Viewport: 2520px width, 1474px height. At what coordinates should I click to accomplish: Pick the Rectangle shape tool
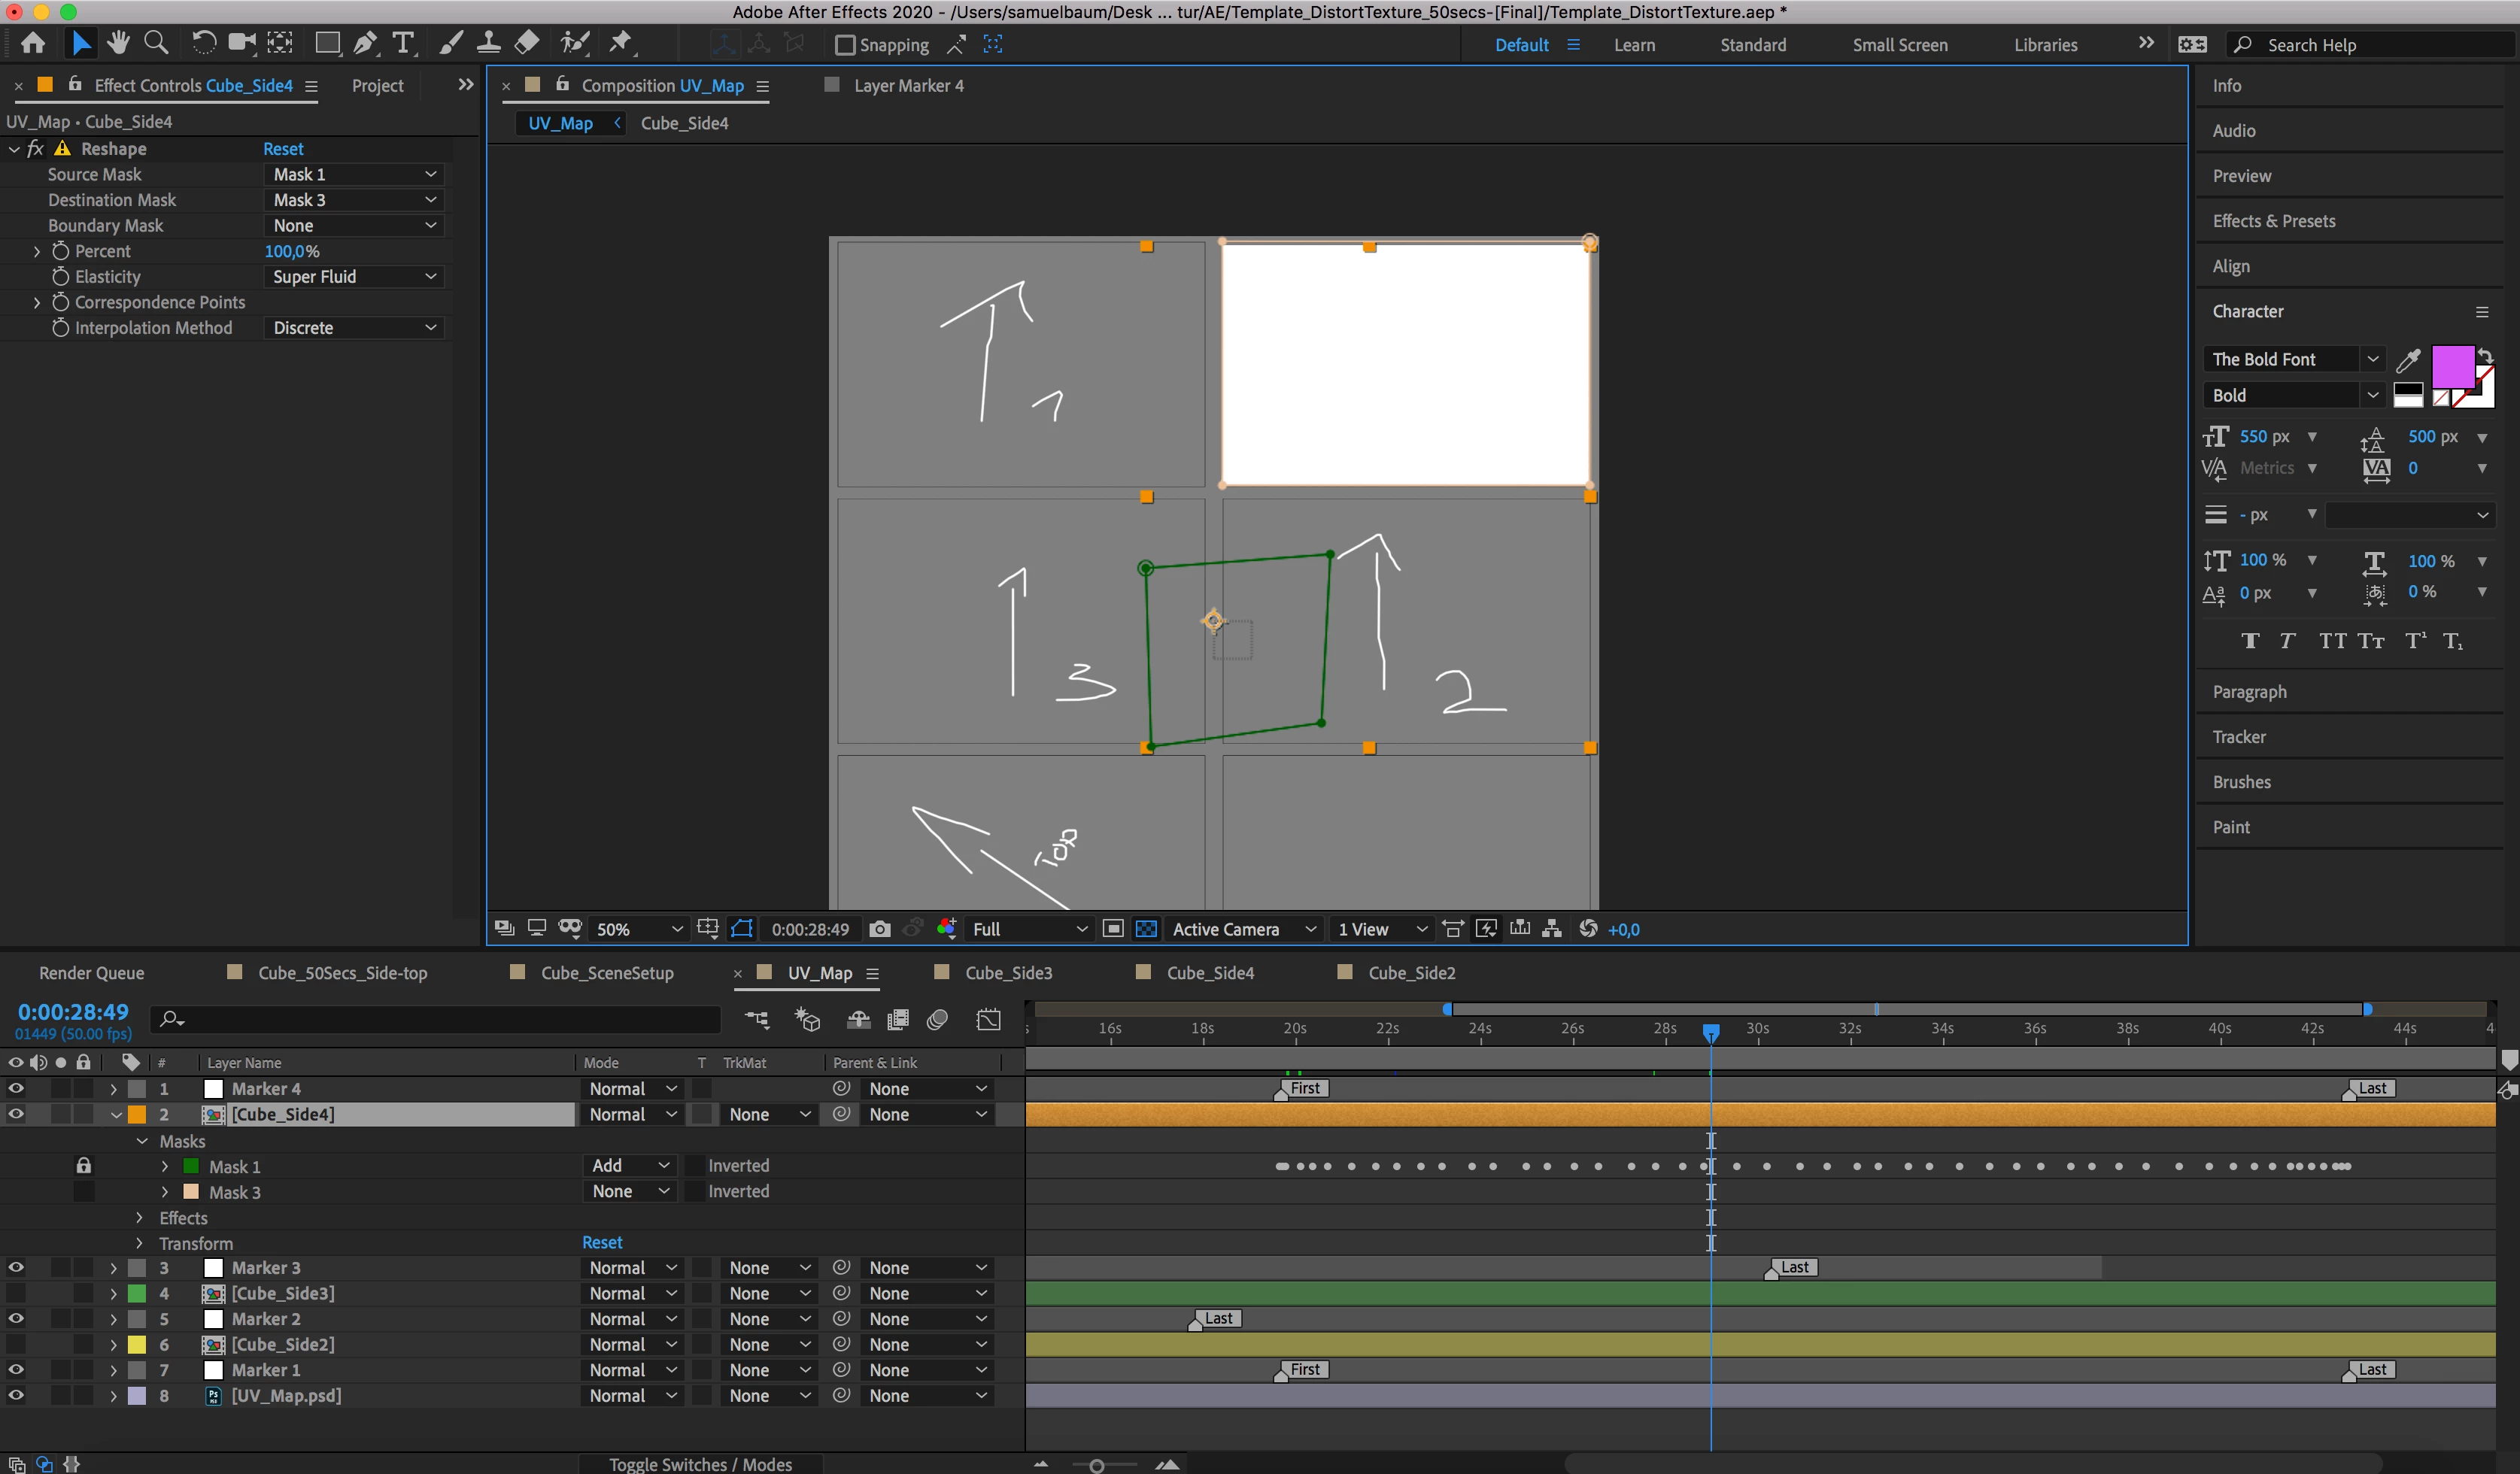point(326,43)
